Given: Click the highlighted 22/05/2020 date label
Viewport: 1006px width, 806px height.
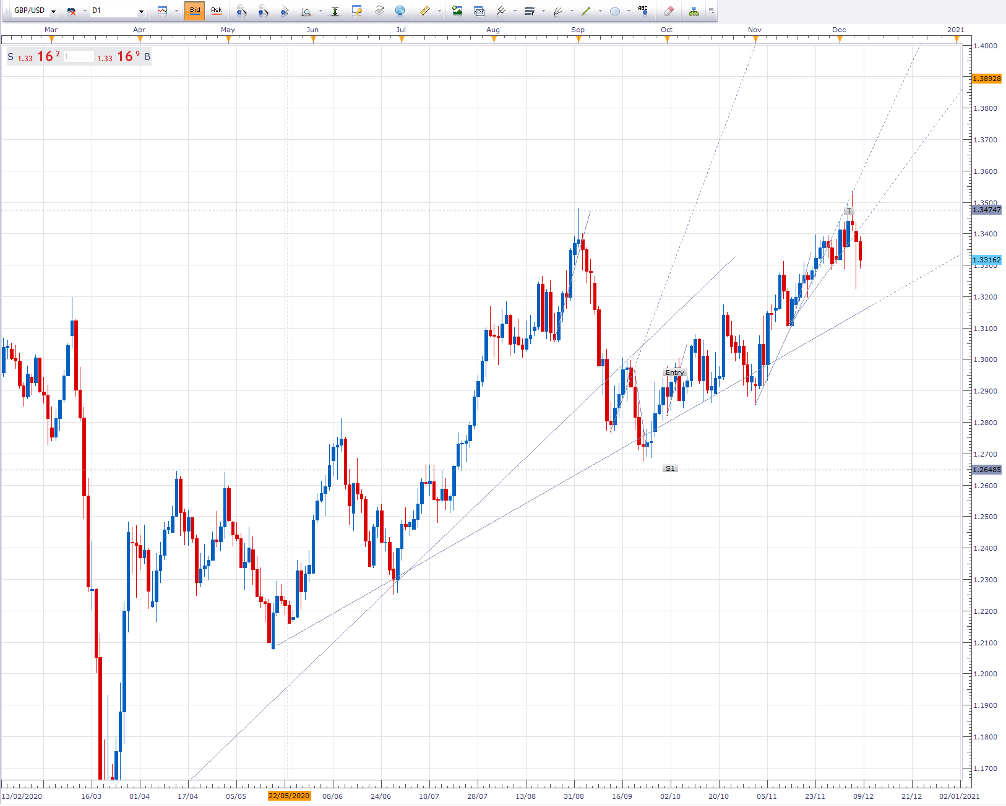Looking at the screenshot, I should [289, 796].
